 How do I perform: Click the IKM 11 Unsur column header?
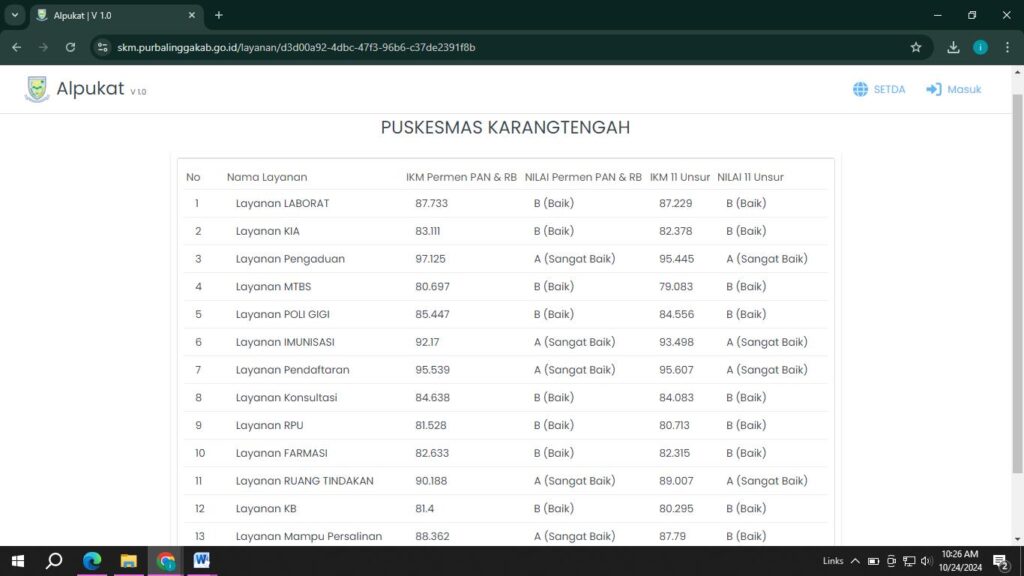click(x=680, y=177)
